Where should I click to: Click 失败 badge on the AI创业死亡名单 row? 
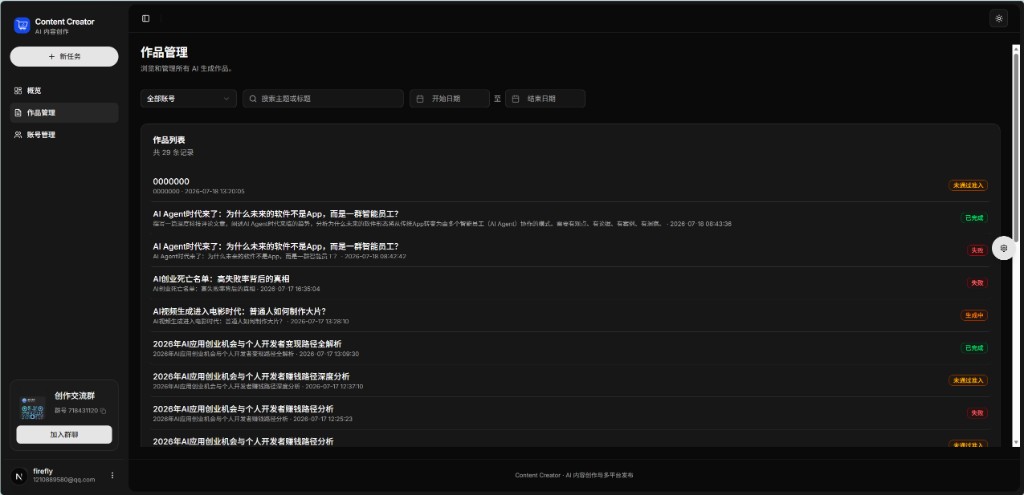click(x=978, y=283)
